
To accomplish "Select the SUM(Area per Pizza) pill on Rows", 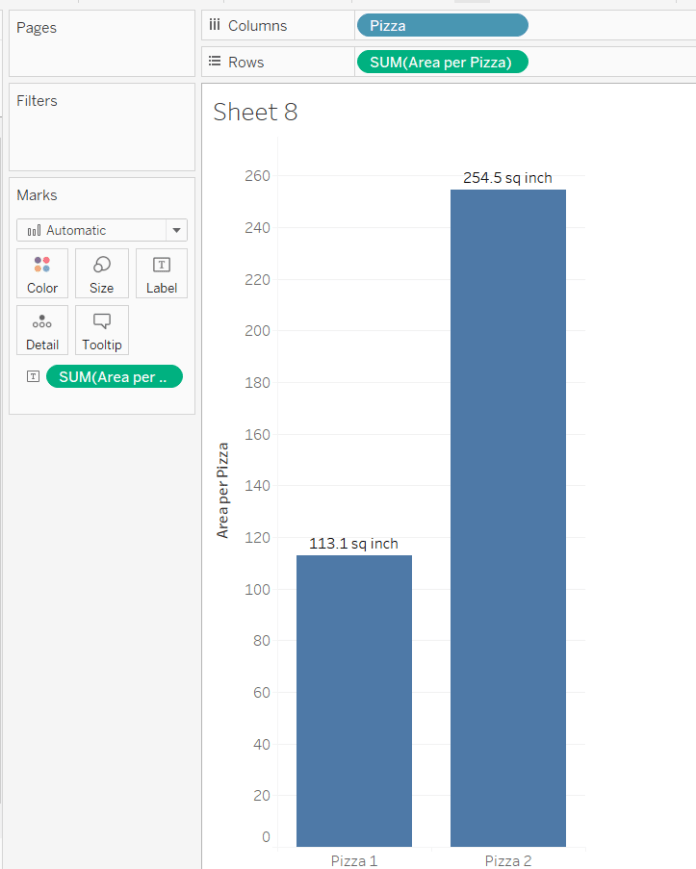I will pos(441,62).
